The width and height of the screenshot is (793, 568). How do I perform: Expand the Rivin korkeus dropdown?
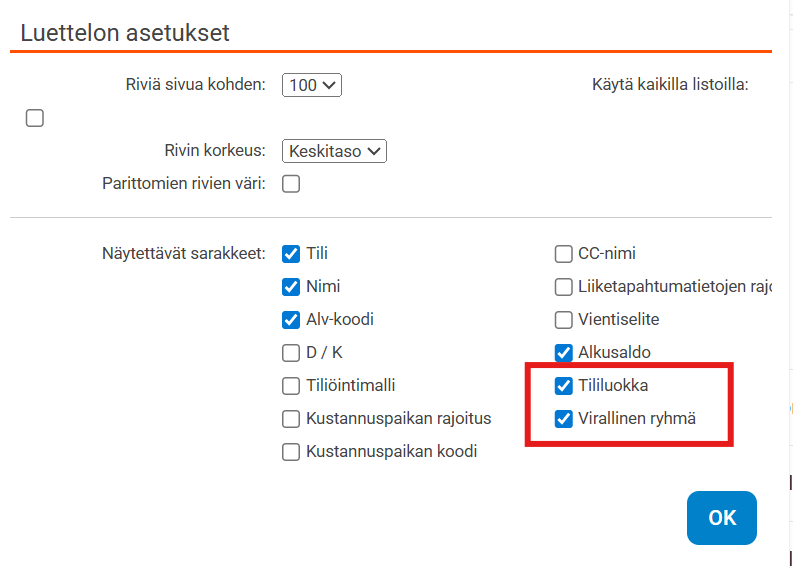334,151
